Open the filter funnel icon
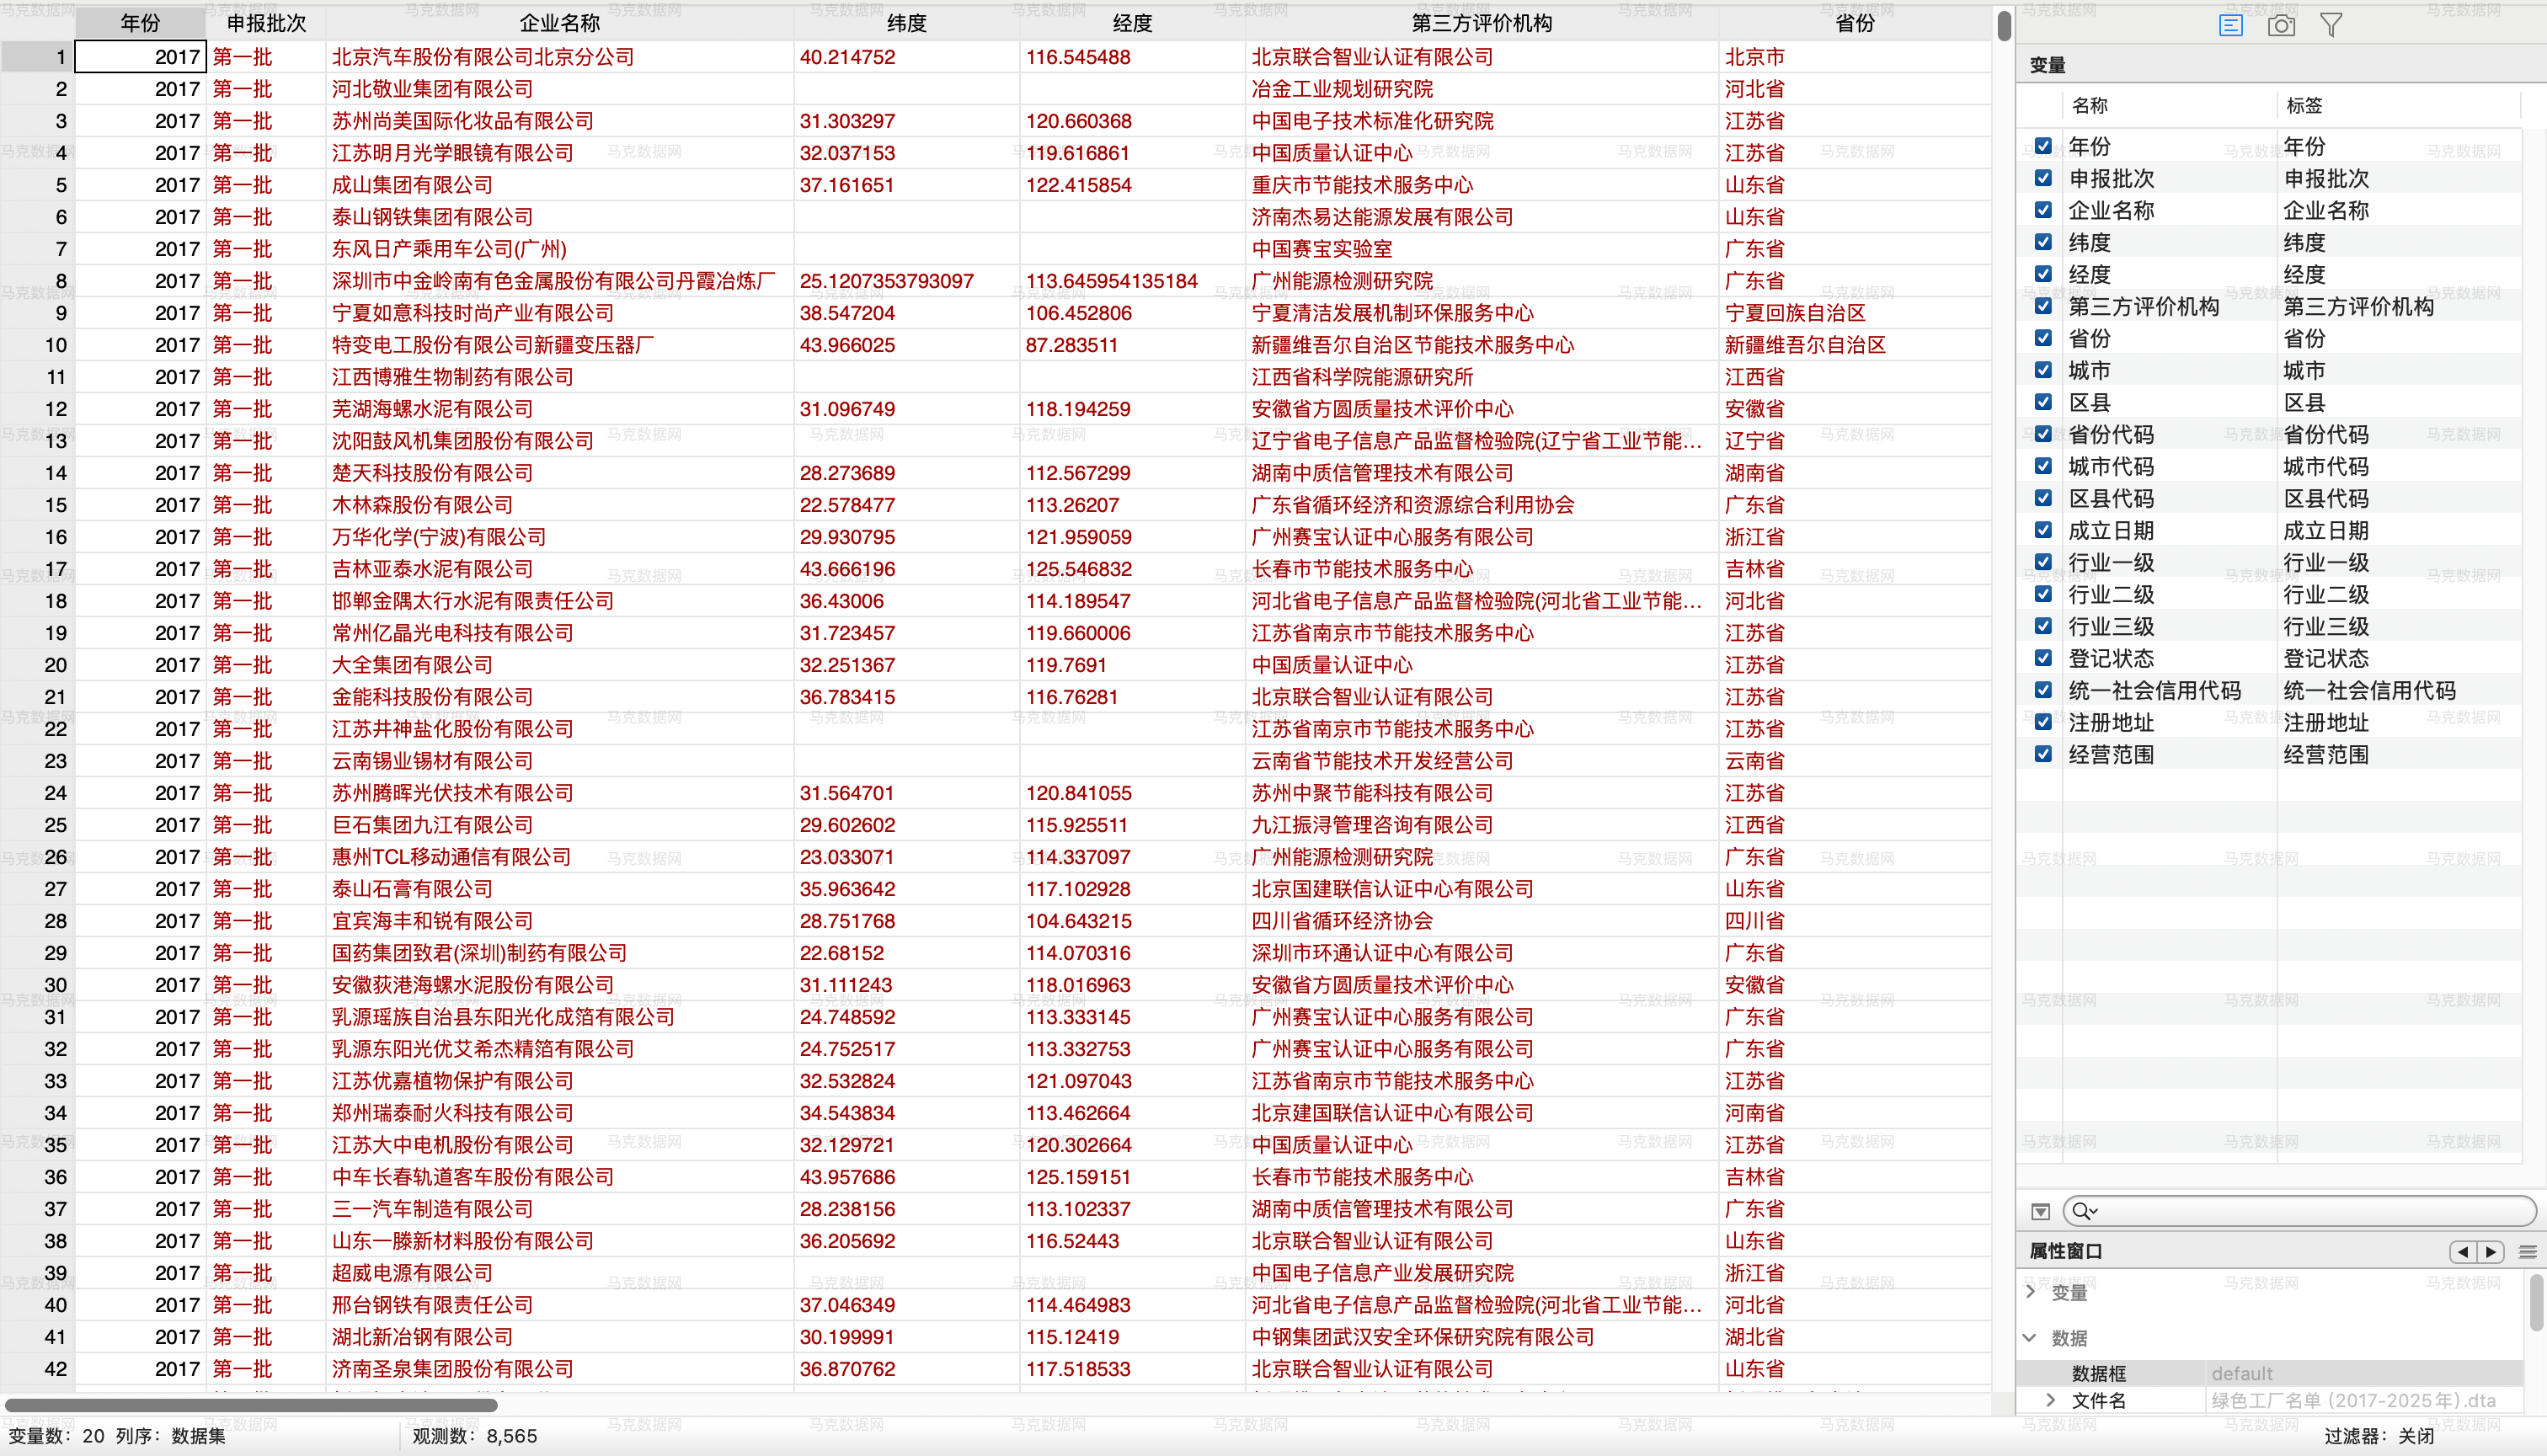The height and width of the screenshot is (1456, 2547). click(2331, 25)
